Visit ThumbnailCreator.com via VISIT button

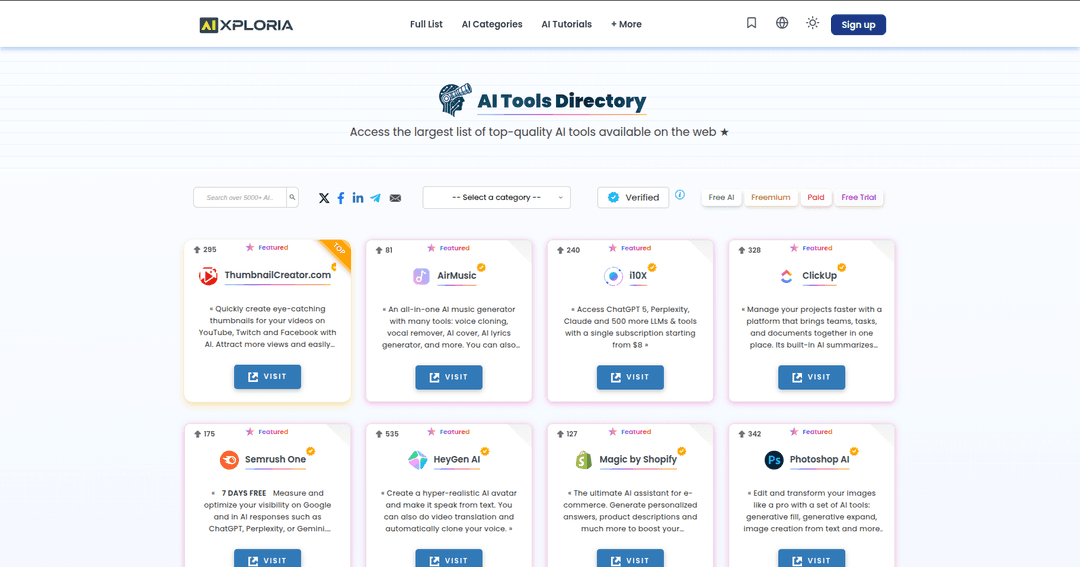tap(267, 377)
